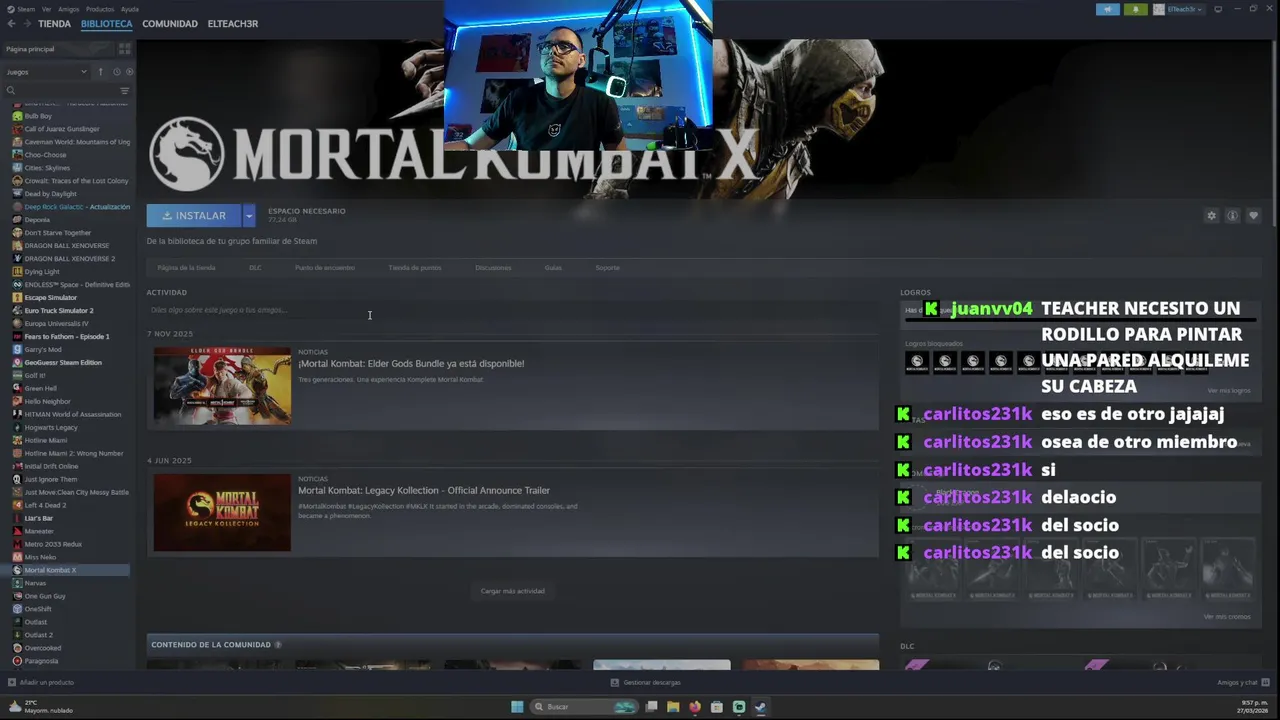Open the Ayuda menu
The width and height of the screenshot is (1280, 720).
tap(129, 9)
